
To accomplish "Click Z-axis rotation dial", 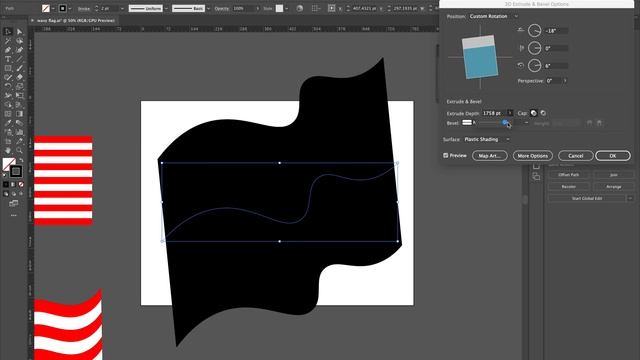I will tap(534, 65).
